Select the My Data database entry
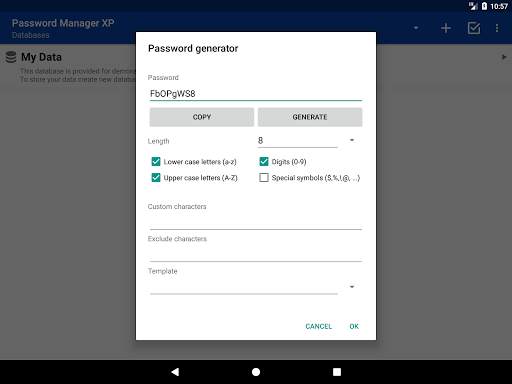512x384 pixels. point(256,67)
